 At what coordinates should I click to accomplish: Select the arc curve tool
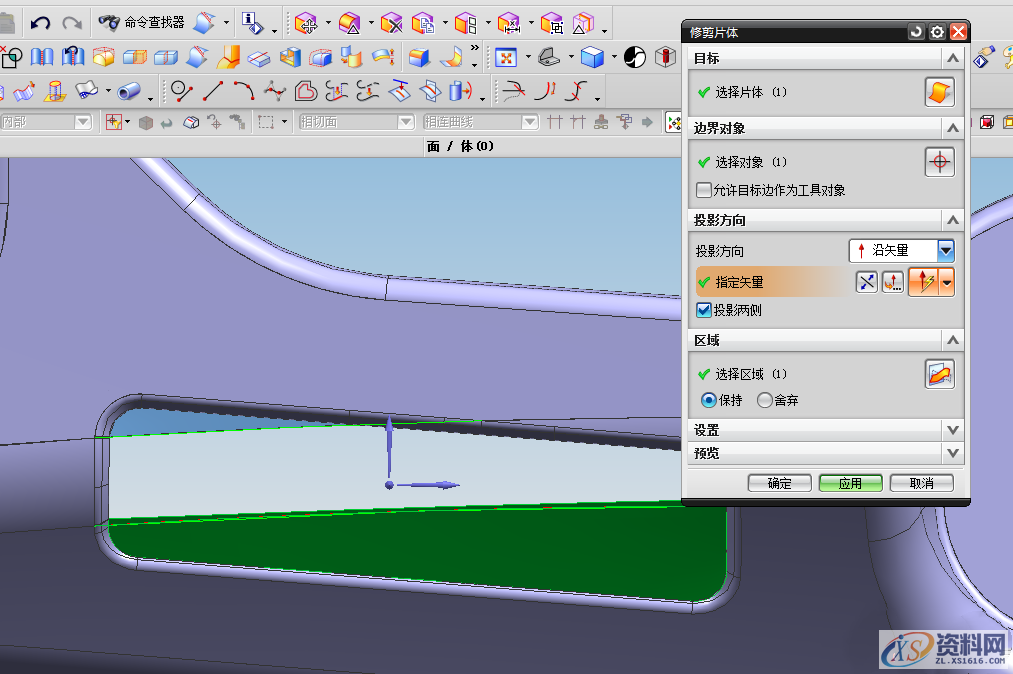pyautogui.click(x=243, y=92)
